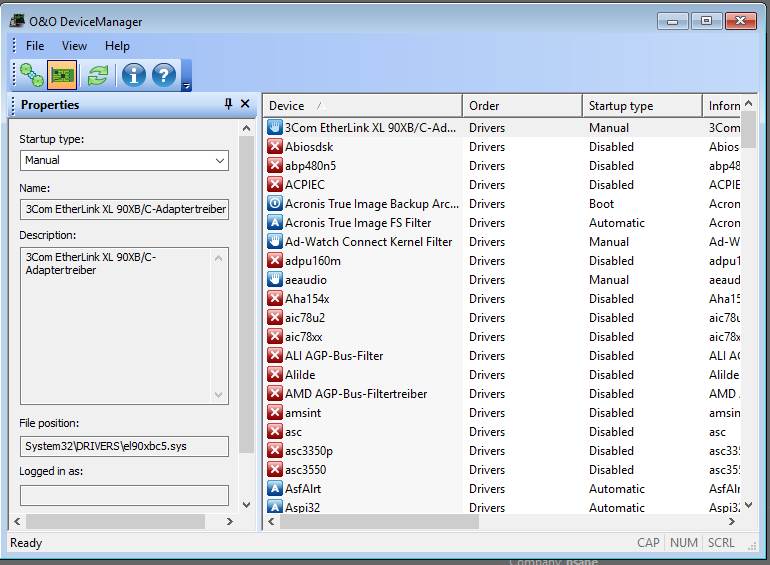This screenshot has width=770, height=565.
Task: Open the Startup type dropdown
Action: coord(124,160)
